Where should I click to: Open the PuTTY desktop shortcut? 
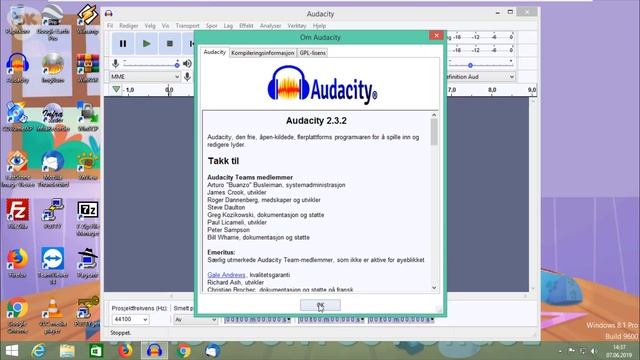[53, 213]
